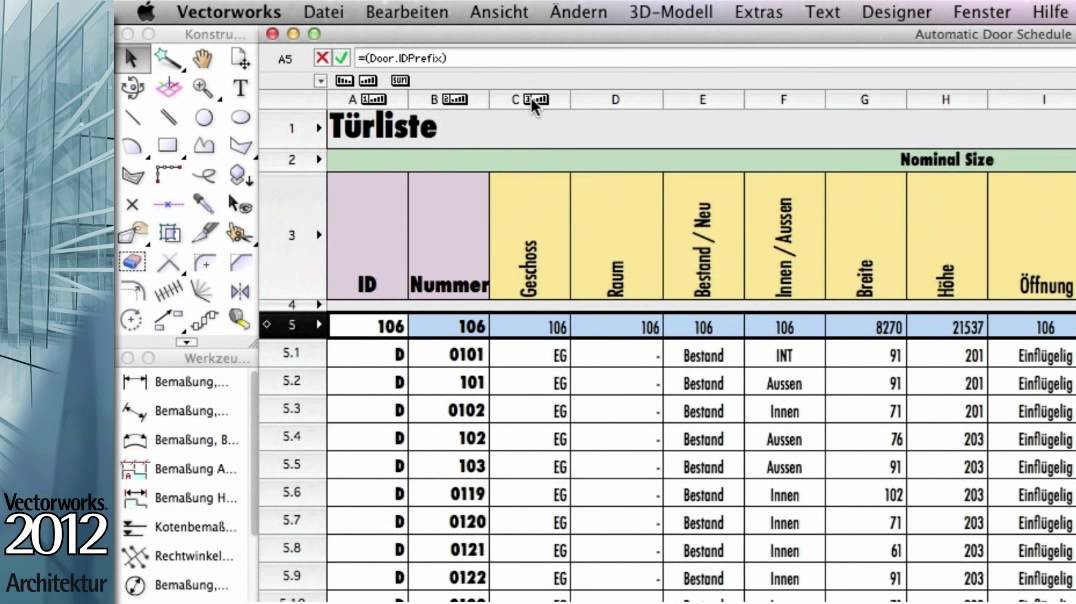This screenshot has height=604, width=1076.
Task: Select the Offset tool
Action: pyautogui.click(x=132, y=292)
